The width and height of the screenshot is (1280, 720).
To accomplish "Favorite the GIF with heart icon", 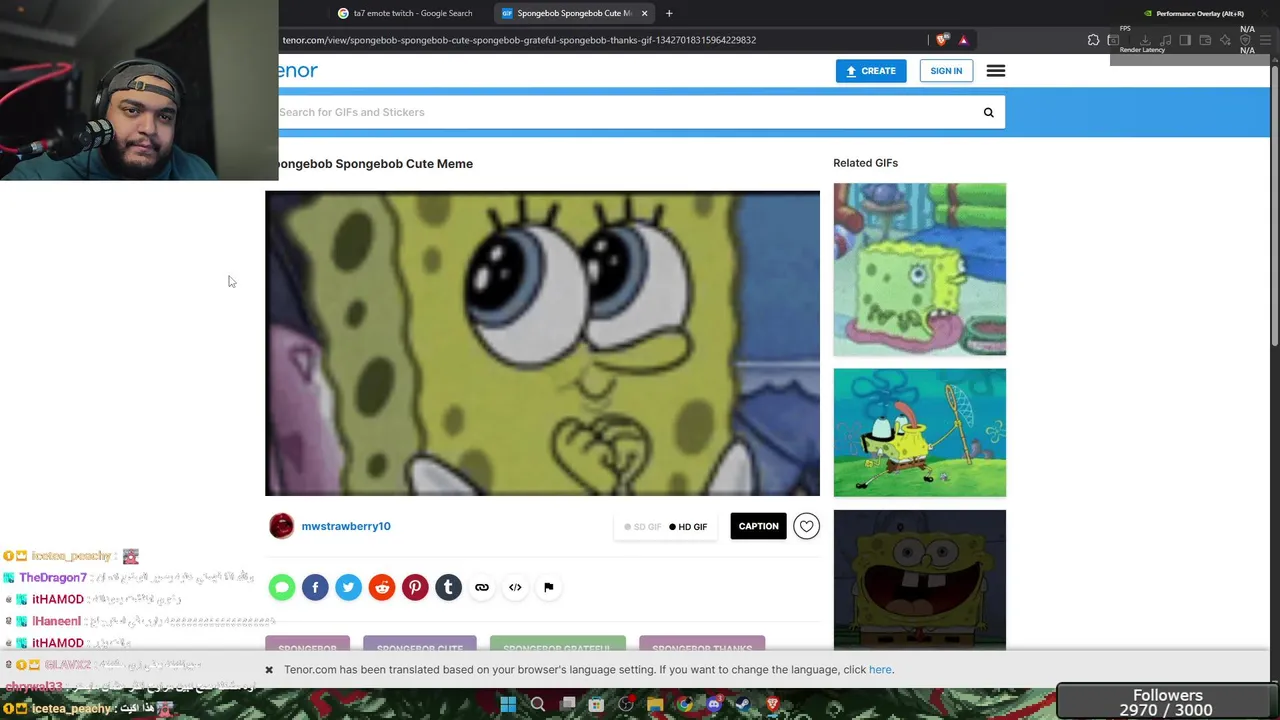I will [806, 526].
